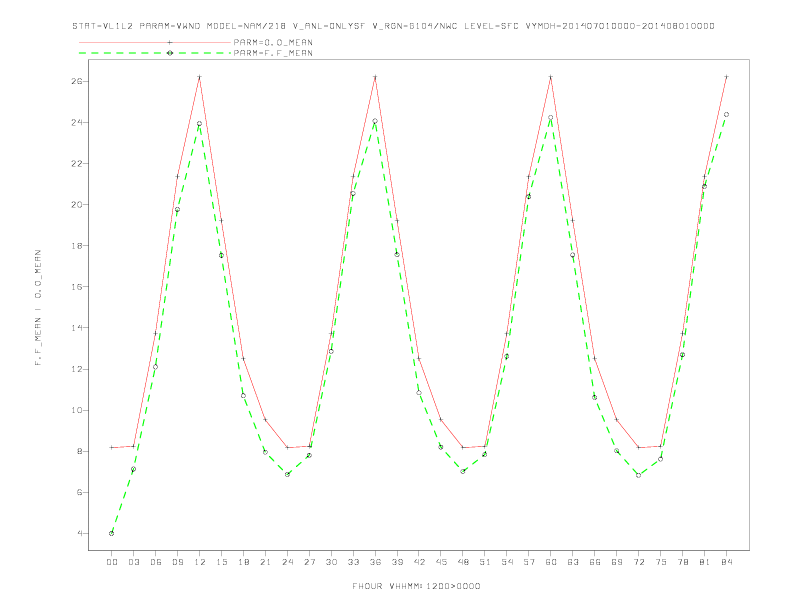Click x-axis forecast hour label 78
Viewport: 792px width, 612px height.
click(683, 562)
